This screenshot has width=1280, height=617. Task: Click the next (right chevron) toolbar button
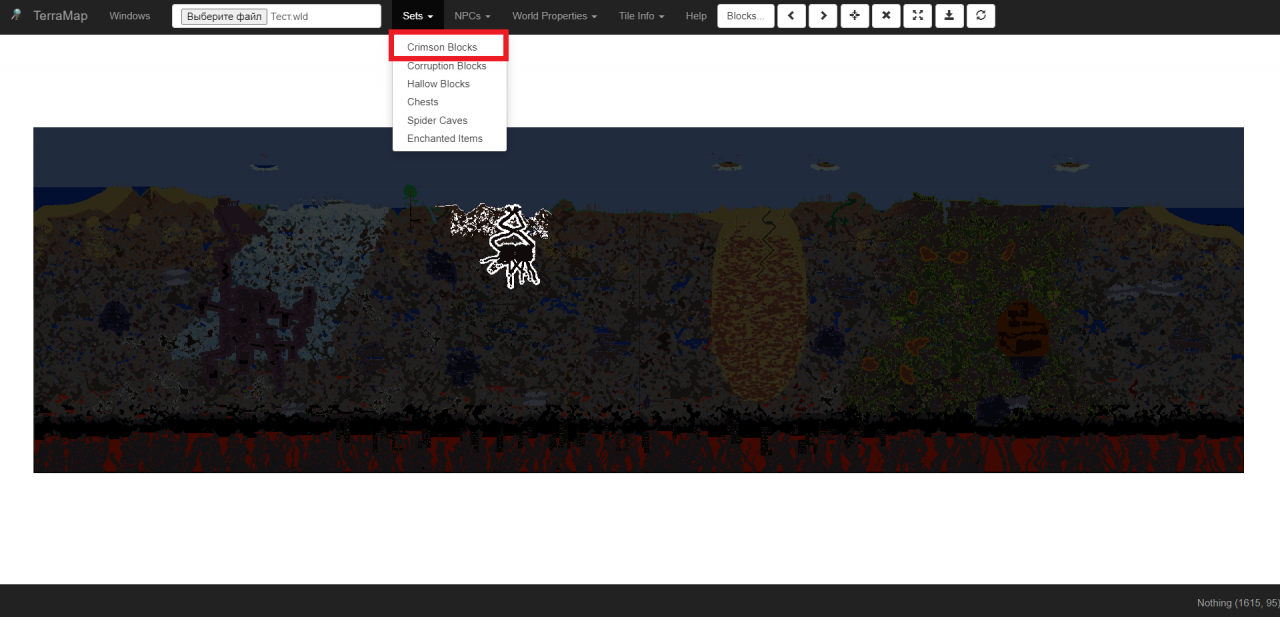[x=823, y=16]
